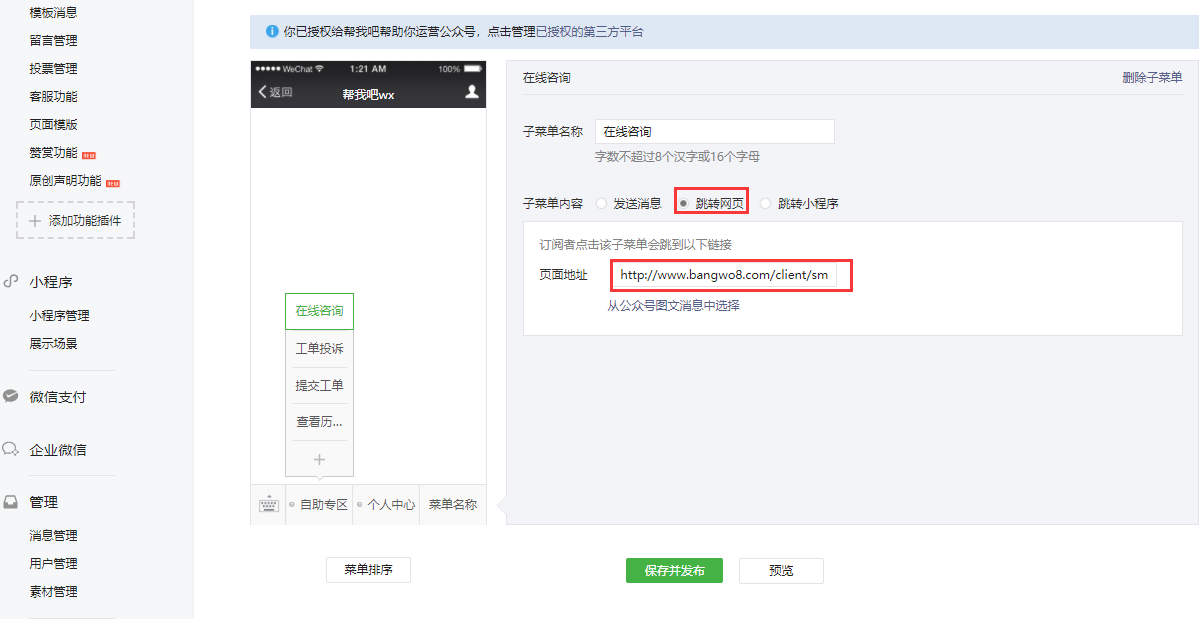Click the 微信支付 icon in sidebar
This screenshot has height=619, width=1199.
[11, 396]
